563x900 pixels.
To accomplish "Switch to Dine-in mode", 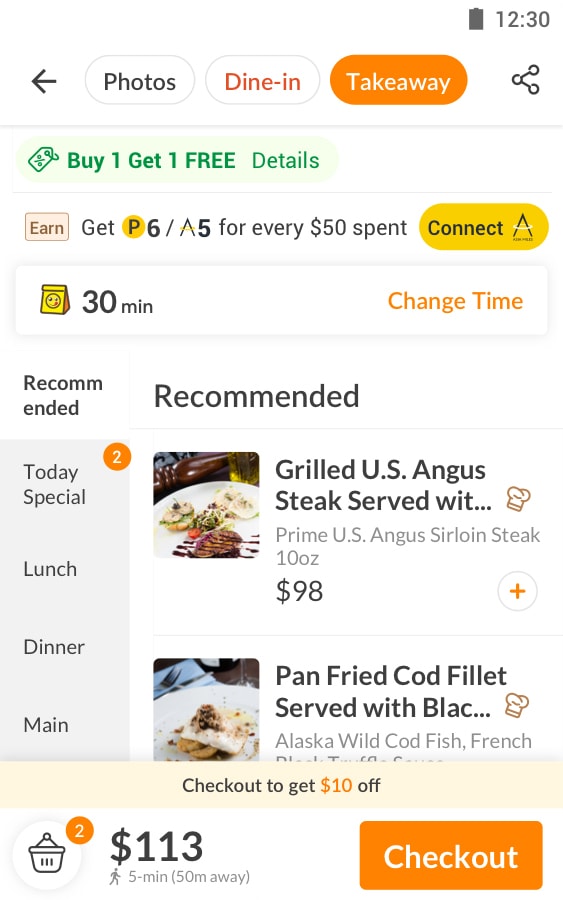I will [x=262, y=80].
